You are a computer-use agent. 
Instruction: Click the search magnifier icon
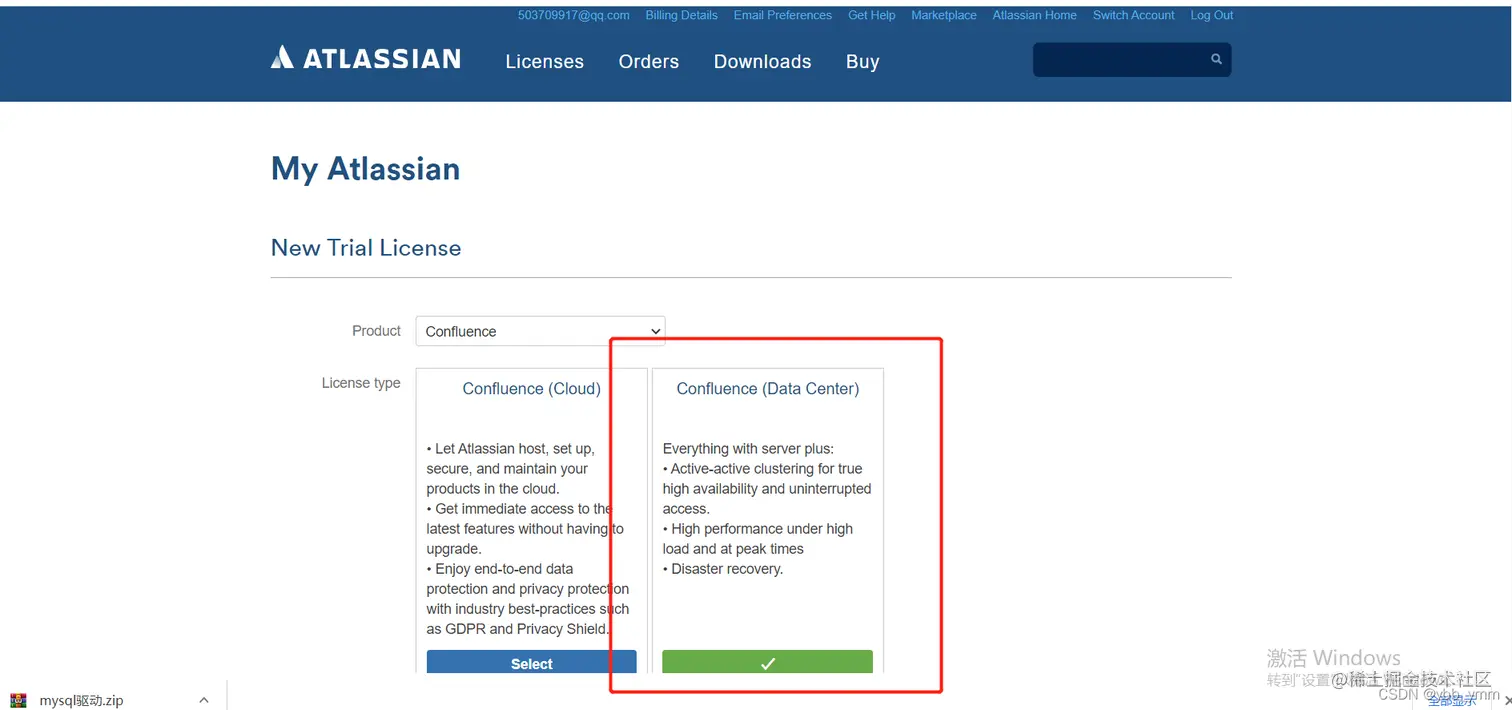(1216, 59)
